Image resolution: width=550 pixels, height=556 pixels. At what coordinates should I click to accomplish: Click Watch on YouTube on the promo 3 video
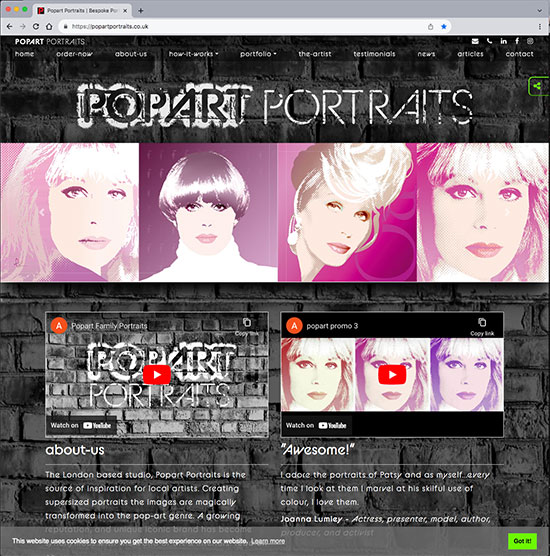(x=316, y=425)
